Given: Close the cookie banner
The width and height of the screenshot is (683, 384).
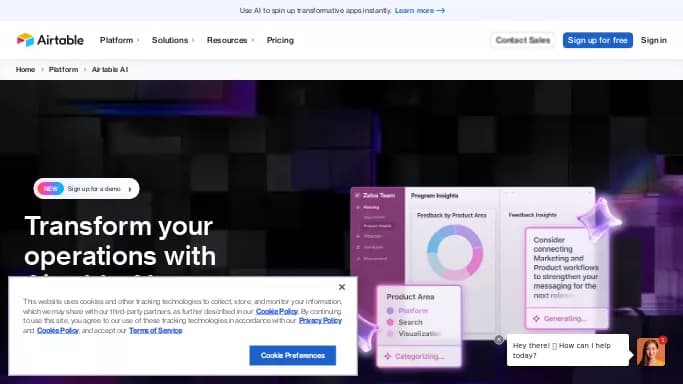Looking at the screenshot, I should click(x=342, y=287).
